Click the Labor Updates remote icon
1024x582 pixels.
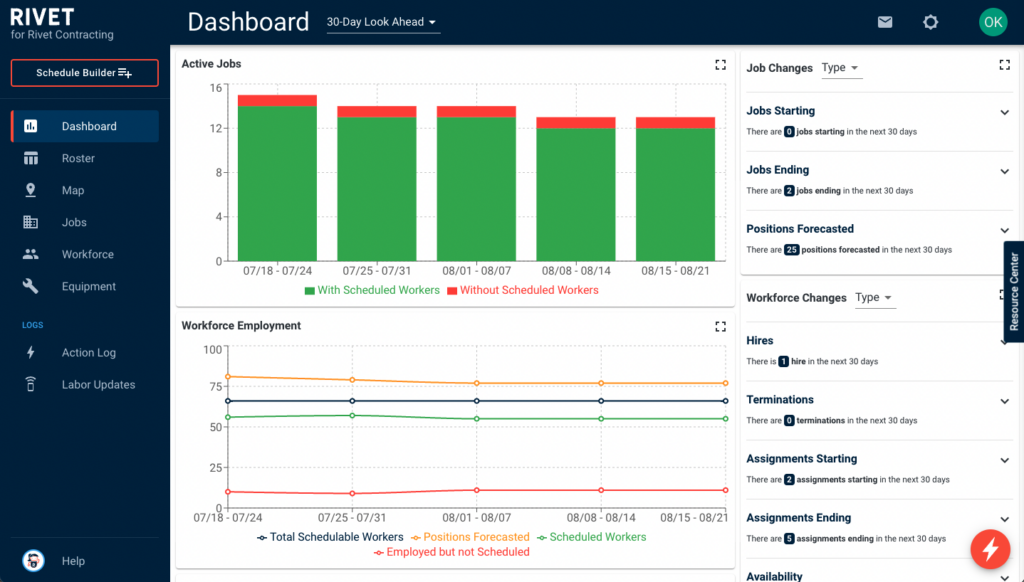click(x=31, y=384)
